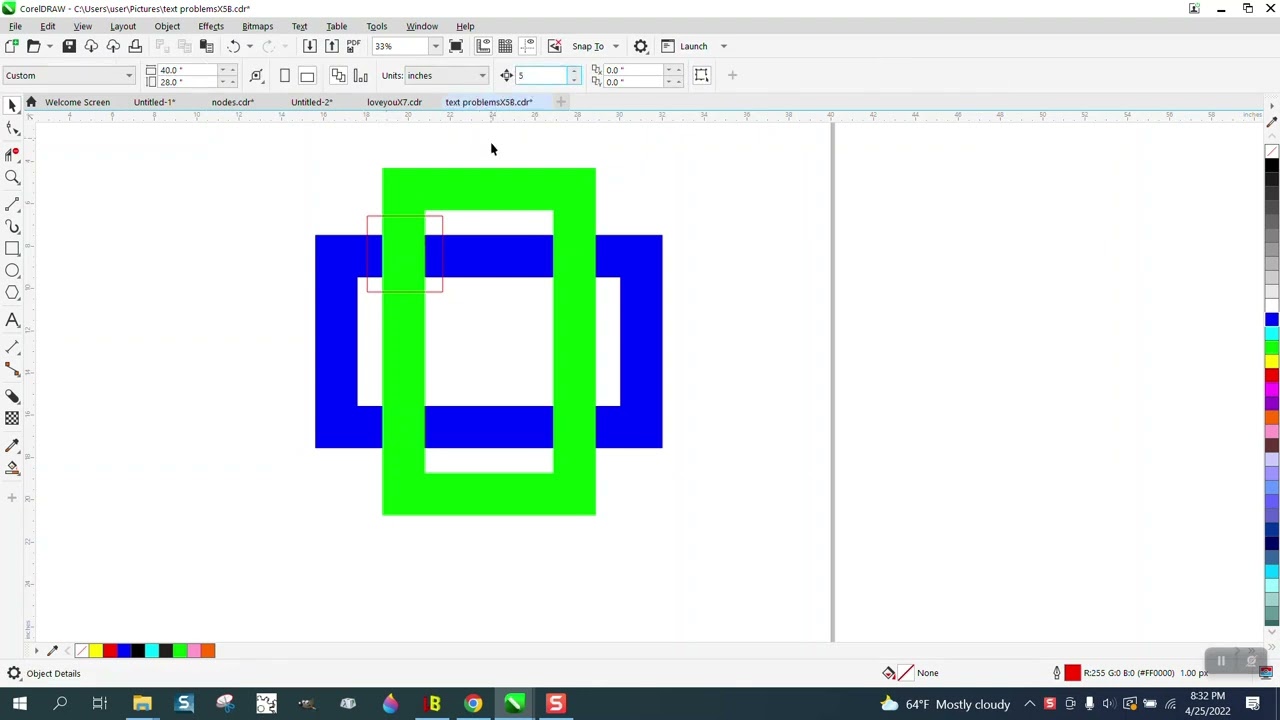Open the zoom level 33% dropdown
The width and height of the screenshot is (1280, 720).
coord(435,46)
